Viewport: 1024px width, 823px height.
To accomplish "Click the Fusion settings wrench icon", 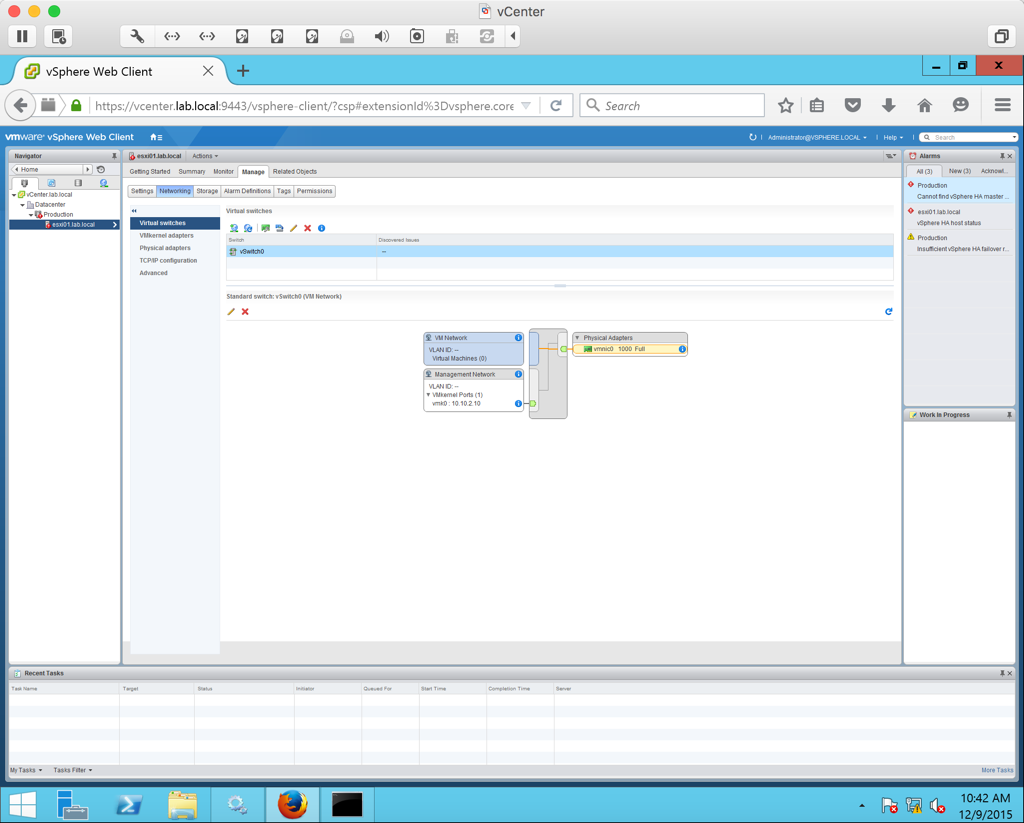I will (x=137, y=36).
